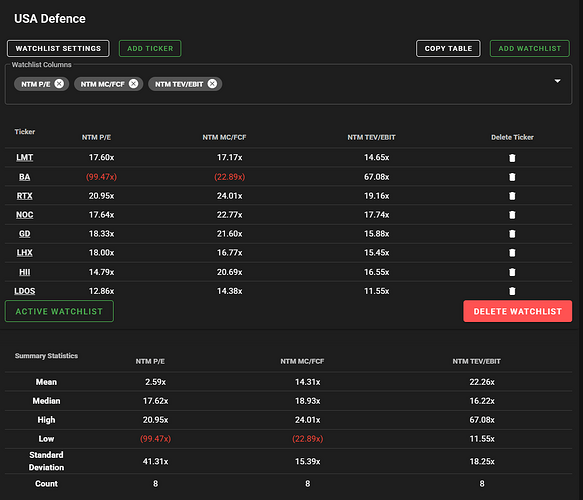583x500 pixels.
Task: Click the USA Defence watchlist title
Action: 50,19
